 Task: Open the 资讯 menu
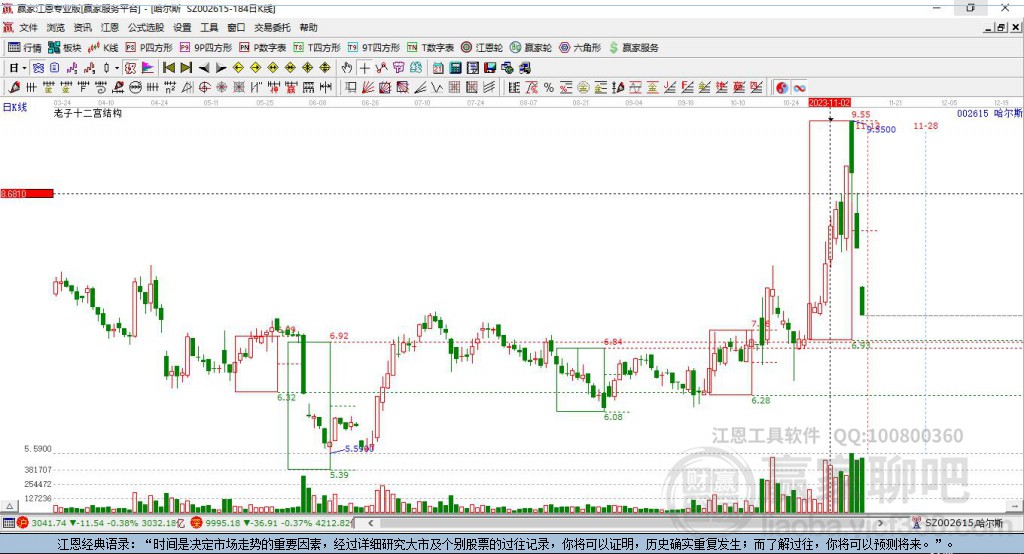pyautogui.click(x=82, y=27)
